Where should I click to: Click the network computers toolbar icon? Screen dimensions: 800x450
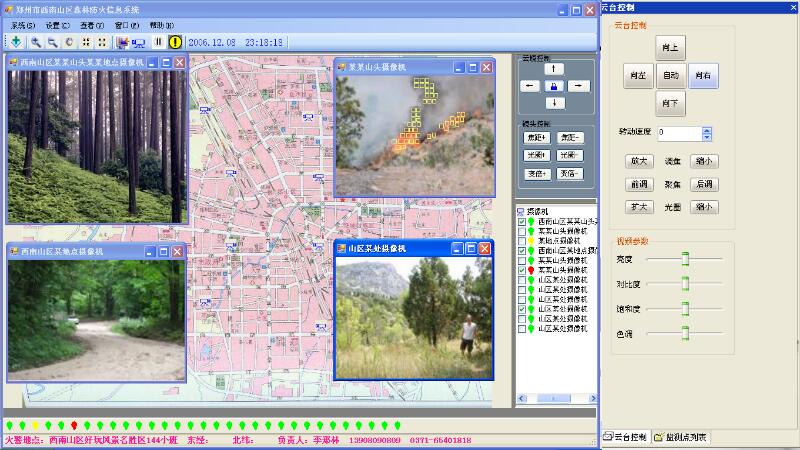coord(139,42)
